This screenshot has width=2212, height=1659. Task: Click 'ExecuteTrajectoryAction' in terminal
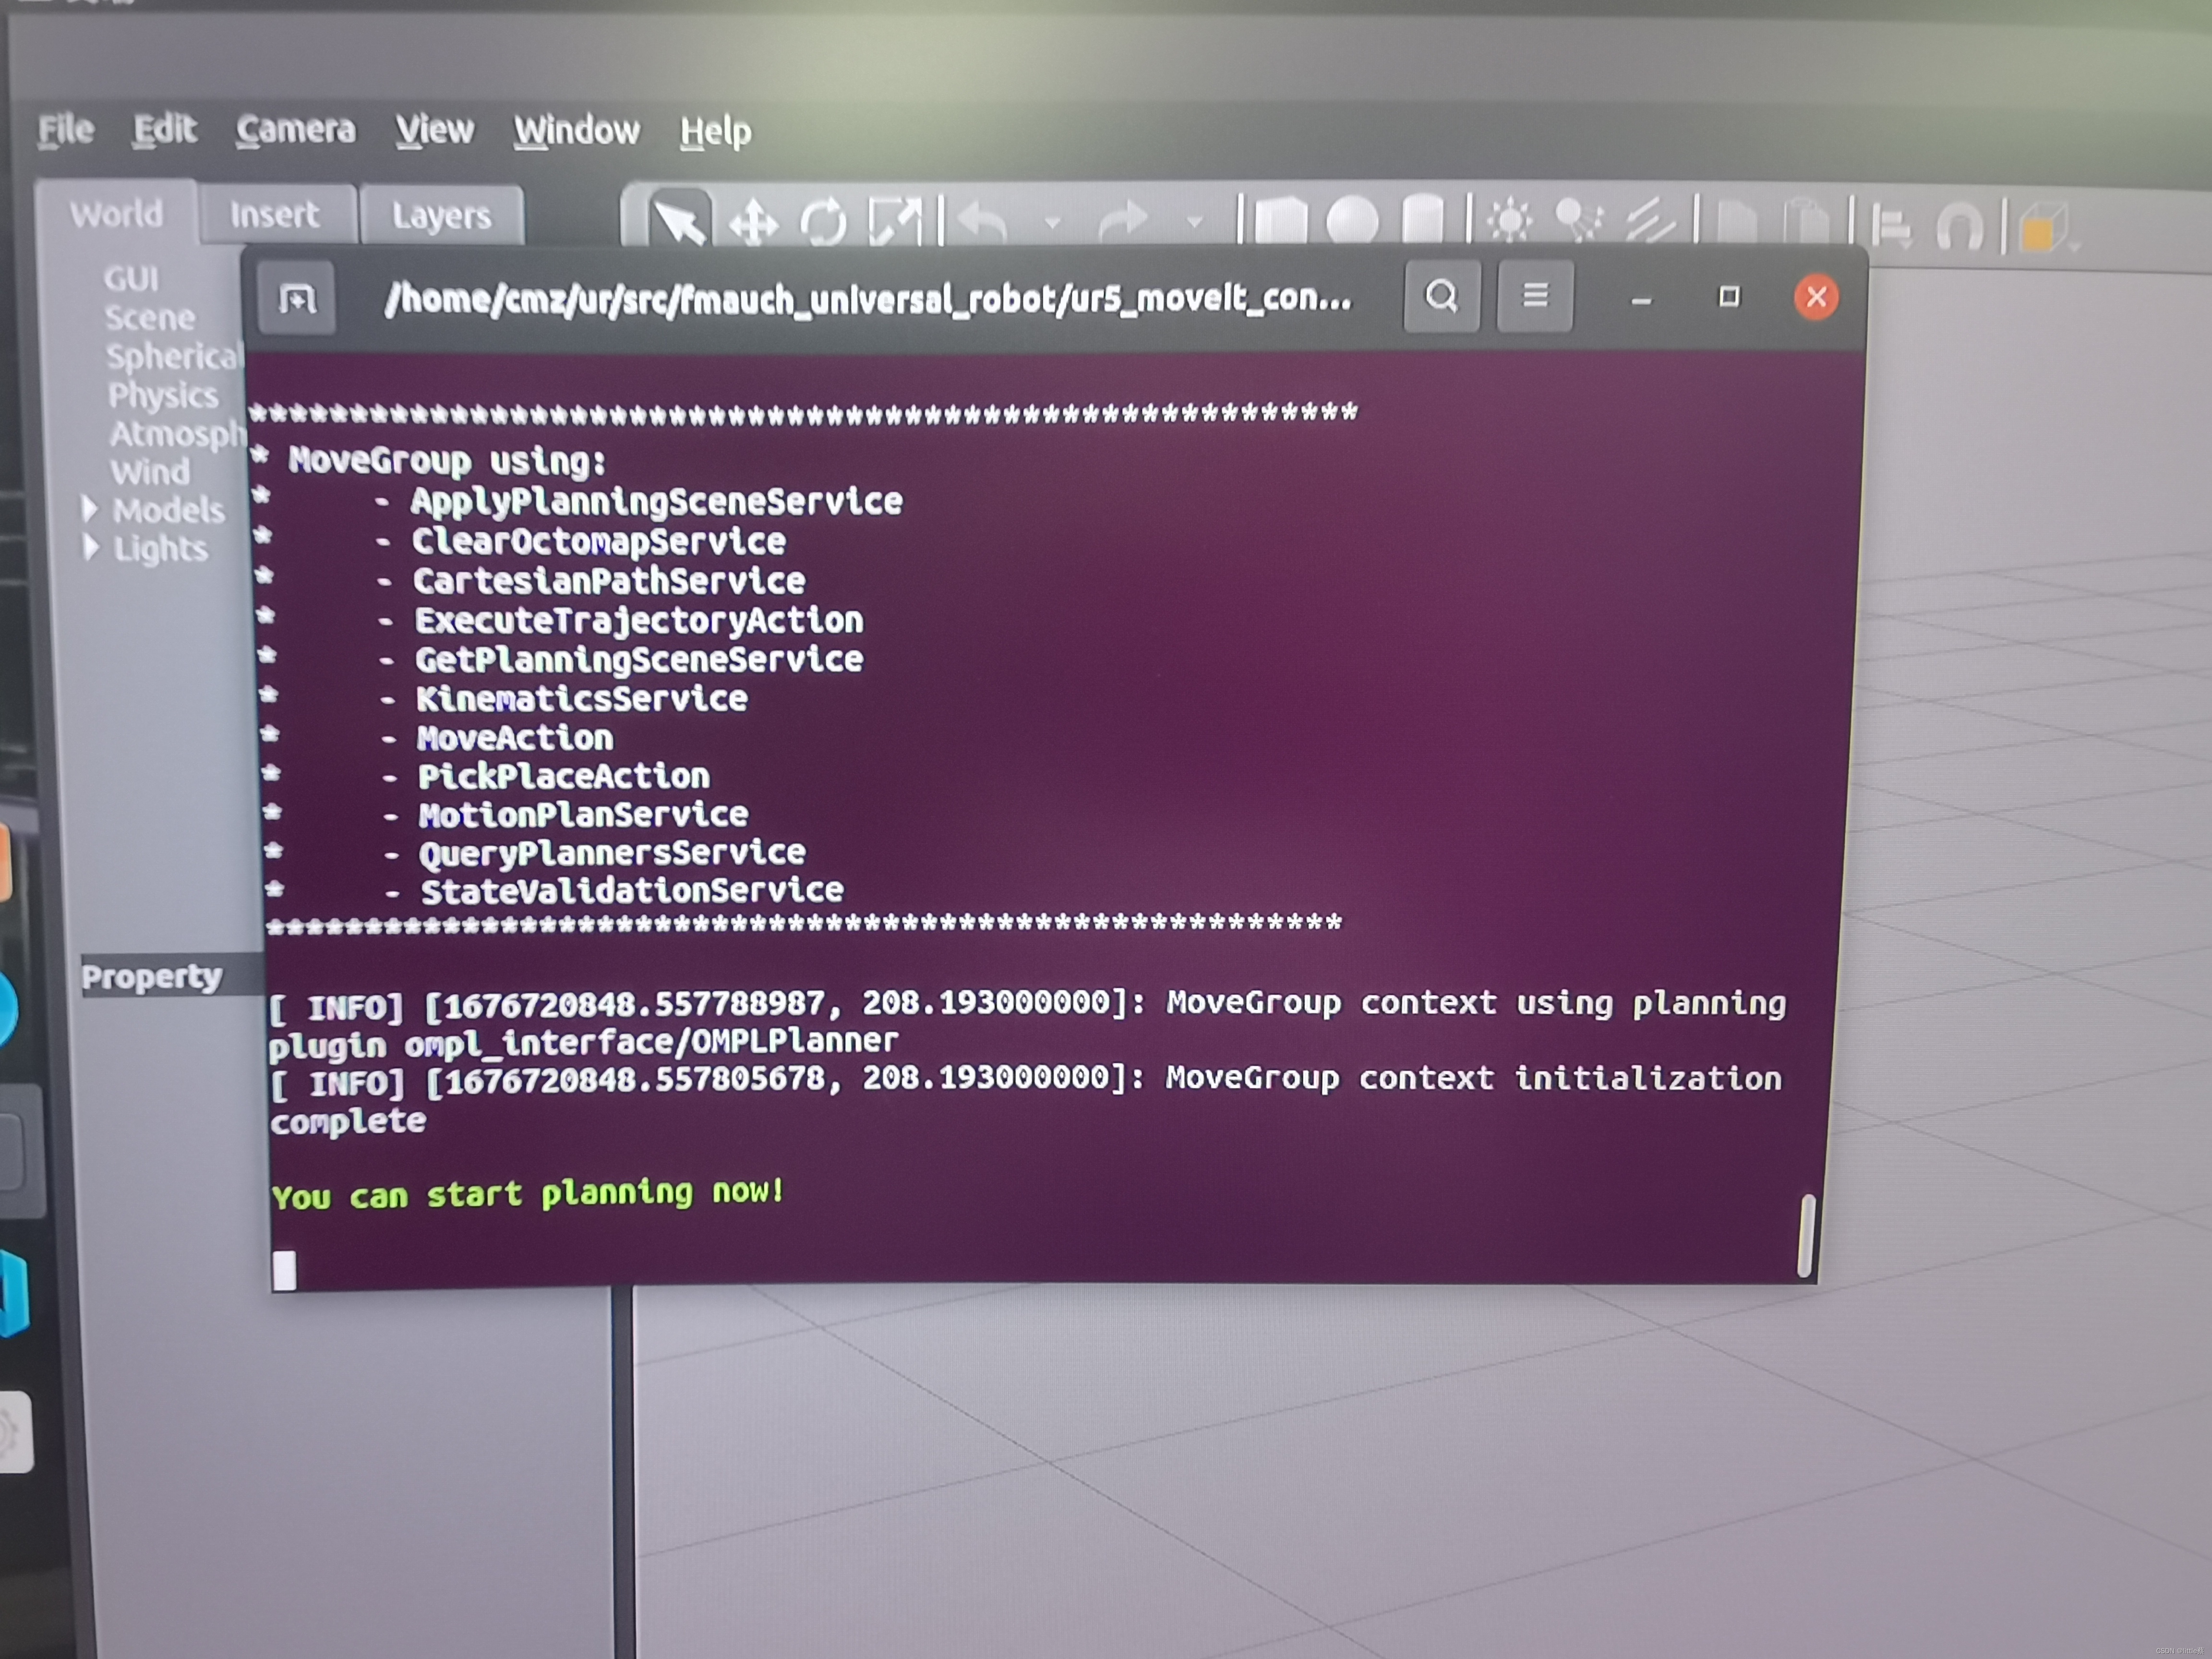pos(639,620)
